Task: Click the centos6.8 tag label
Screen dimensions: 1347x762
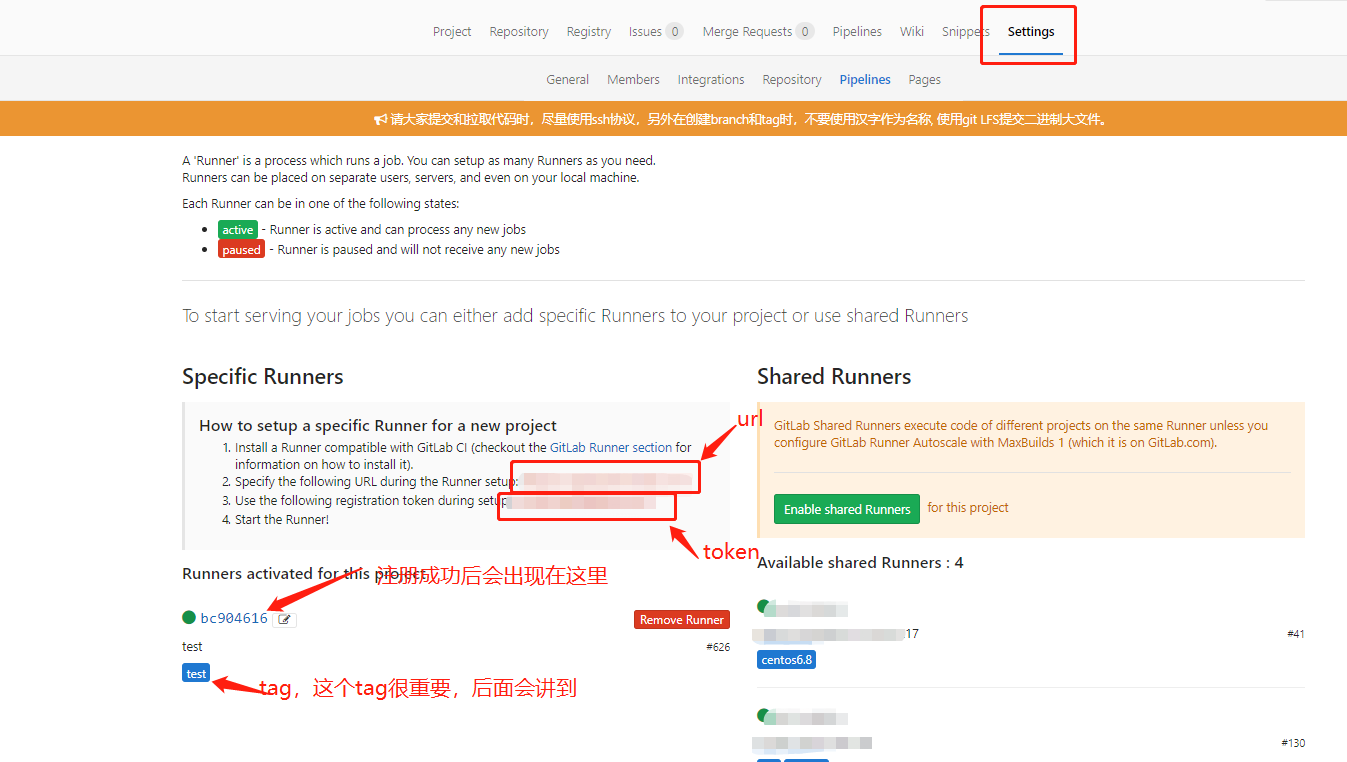Action: point(786,659)
